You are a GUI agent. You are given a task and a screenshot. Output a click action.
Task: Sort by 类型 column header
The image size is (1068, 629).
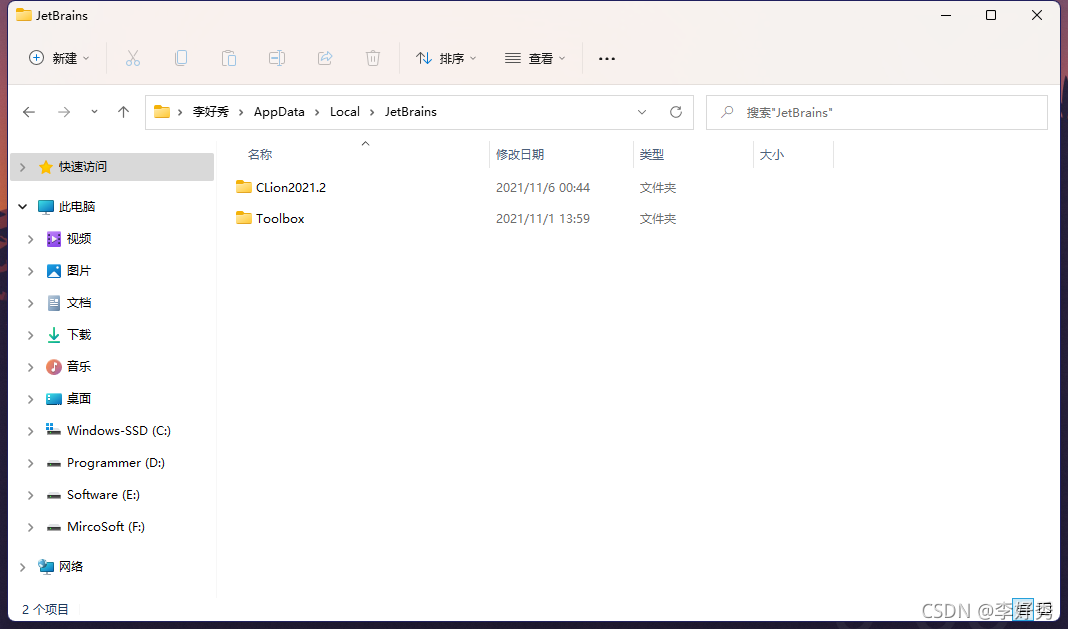pos(652,155)
